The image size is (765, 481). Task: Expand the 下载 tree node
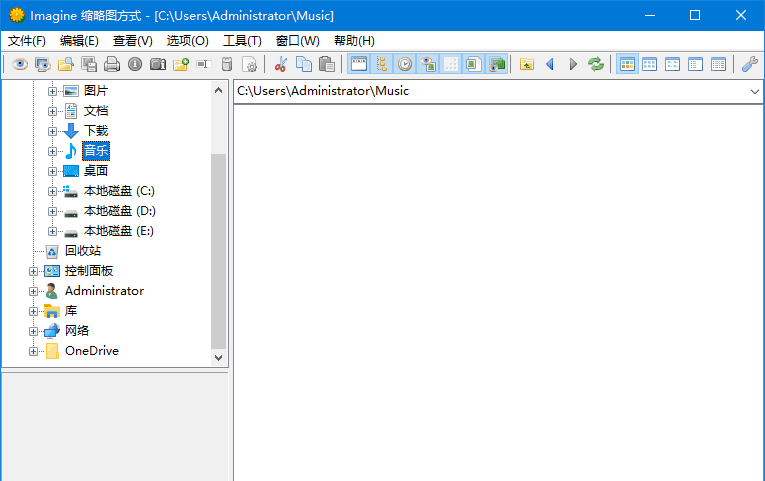click(52, 131)
